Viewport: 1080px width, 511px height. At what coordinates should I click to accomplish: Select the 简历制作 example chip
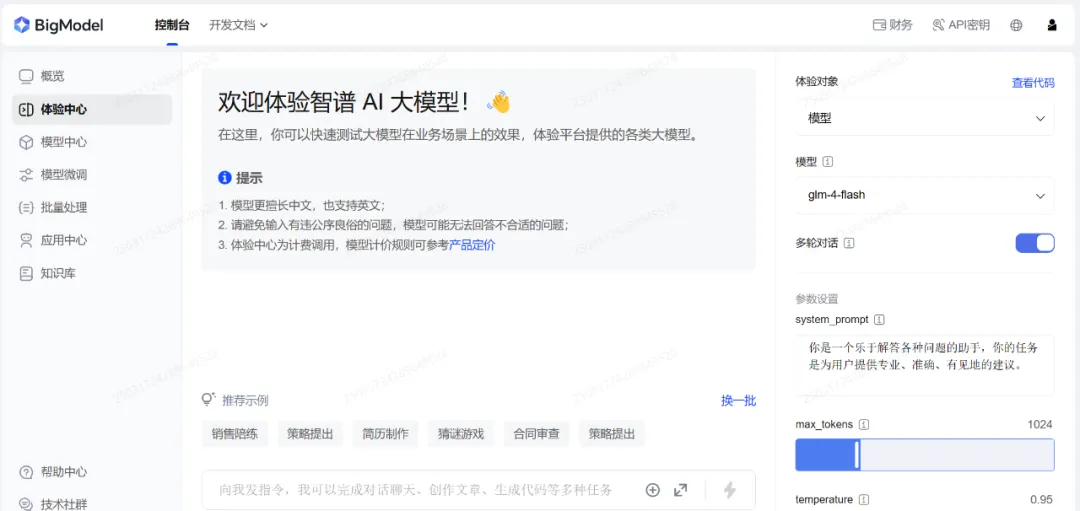[x=386, y=434]
